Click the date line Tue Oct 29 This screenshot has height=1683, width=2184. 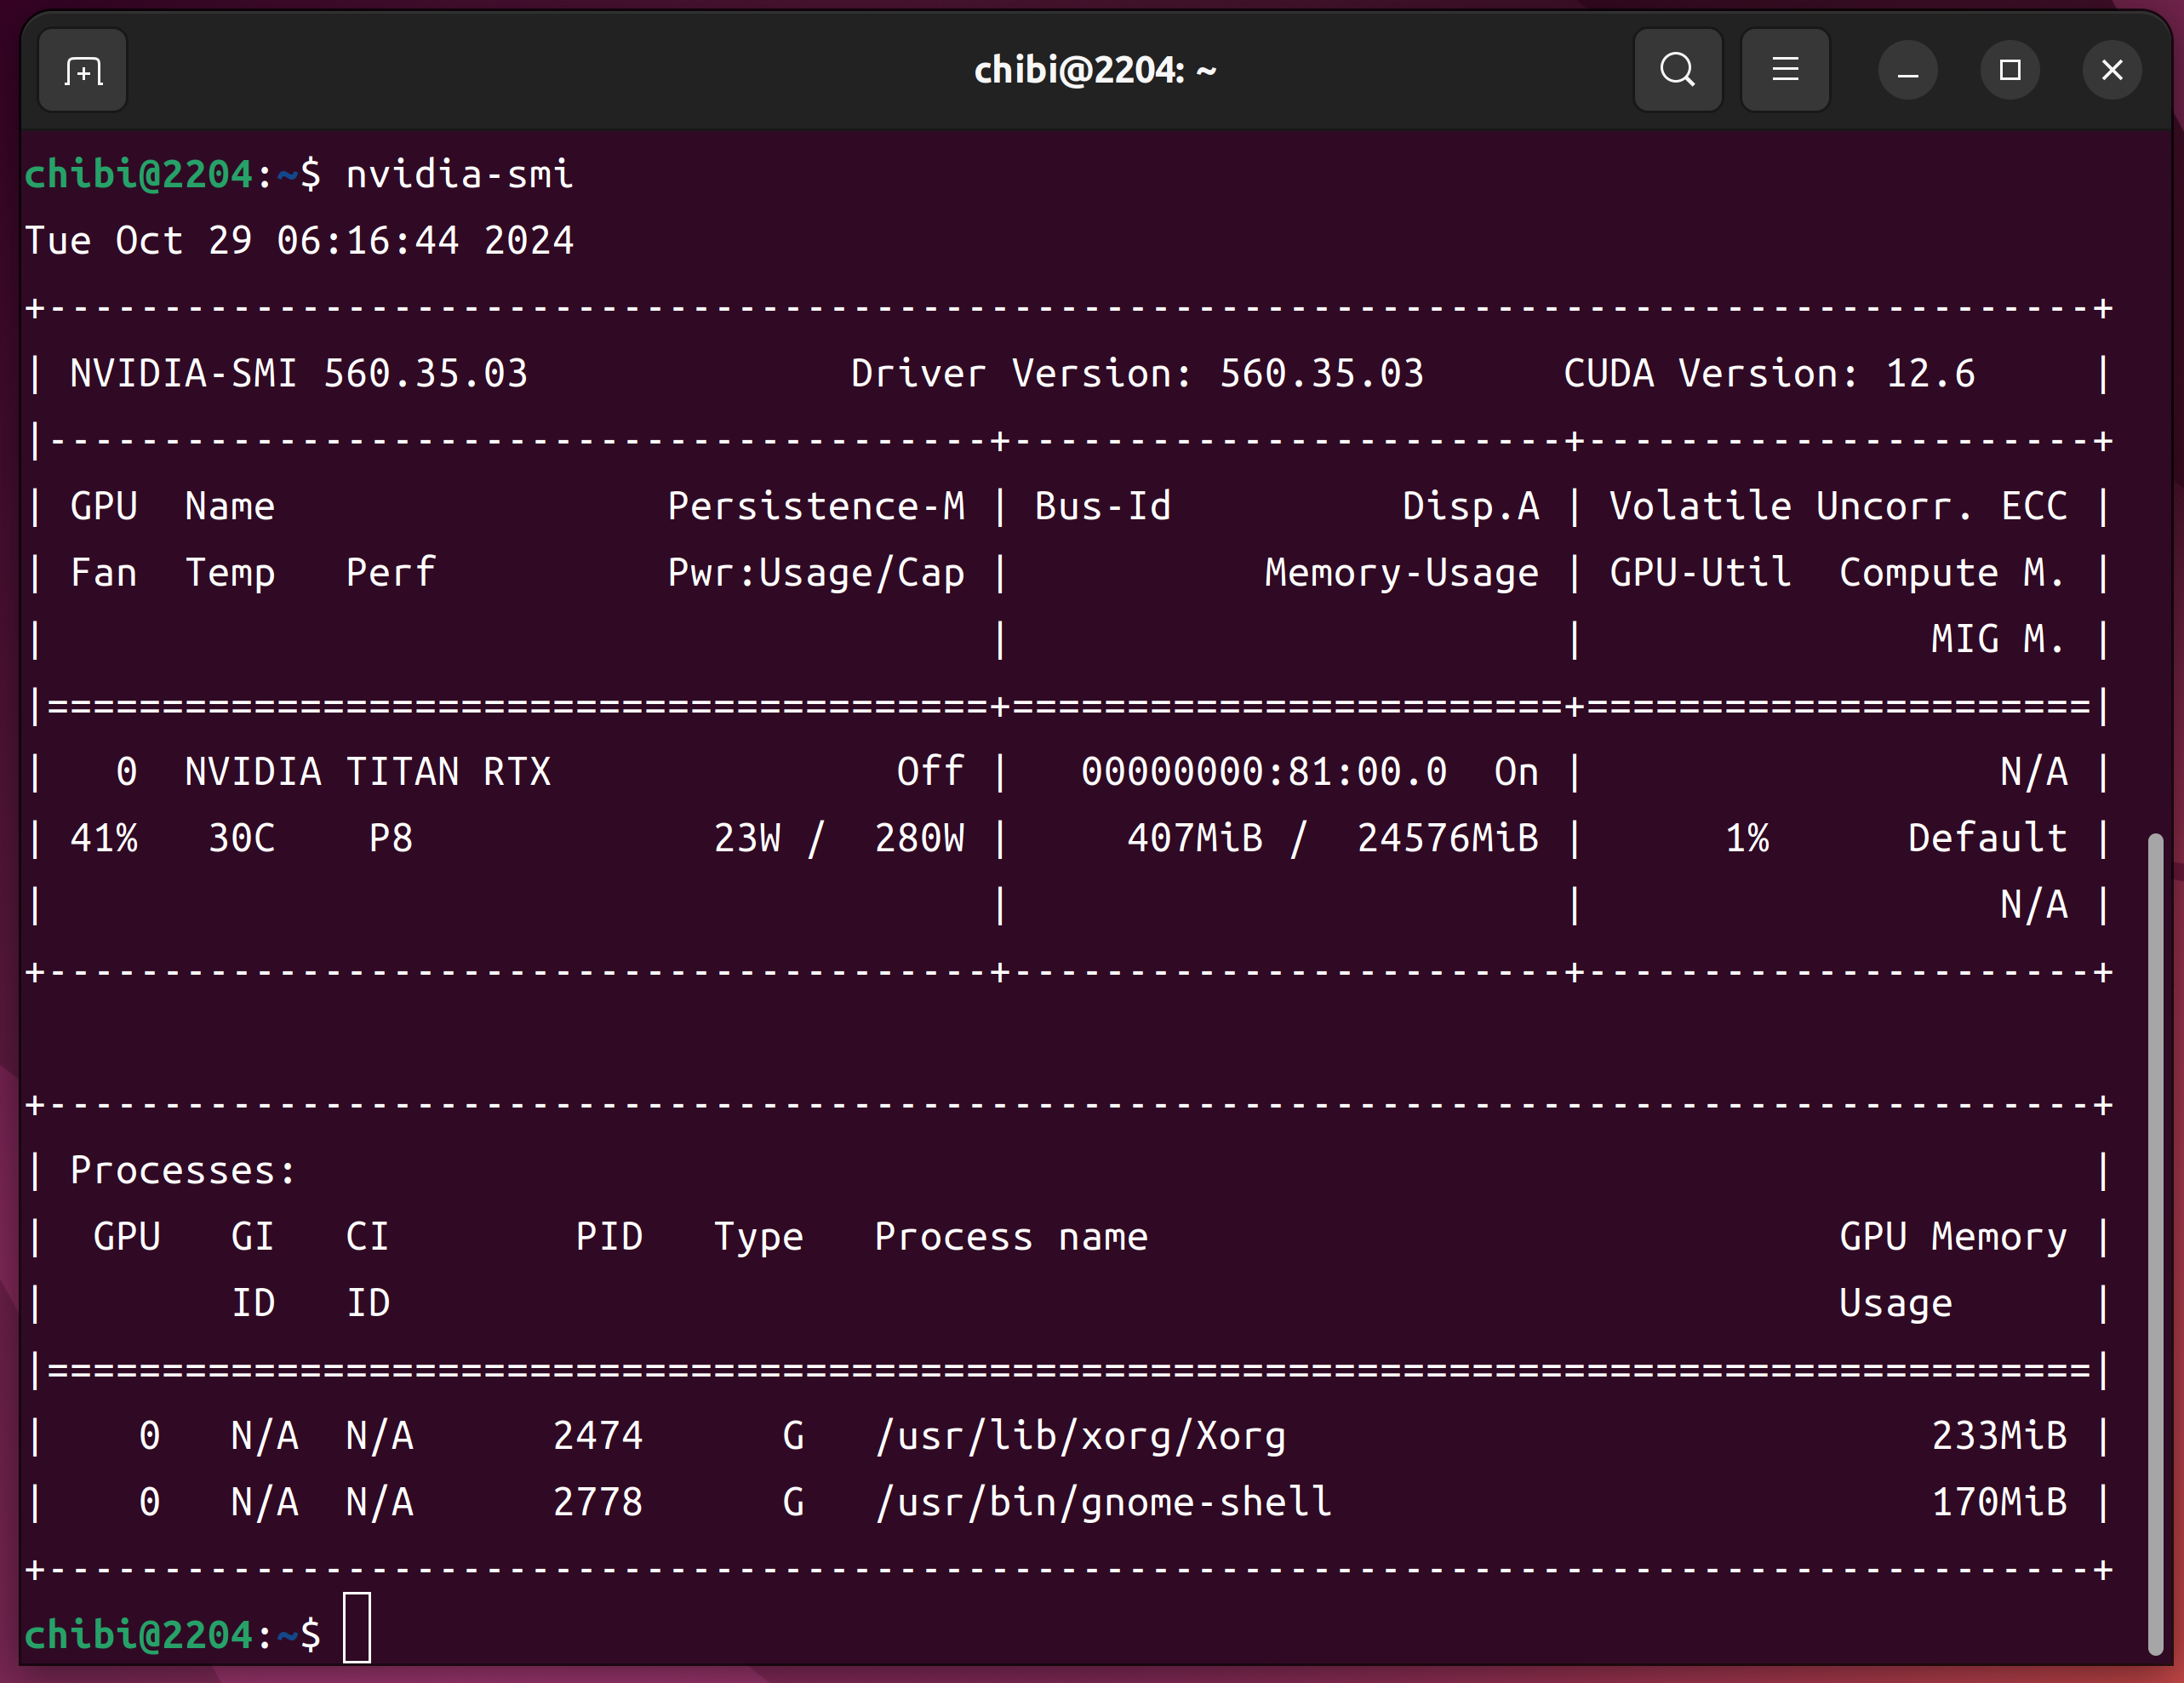click(x=299, y=241)
